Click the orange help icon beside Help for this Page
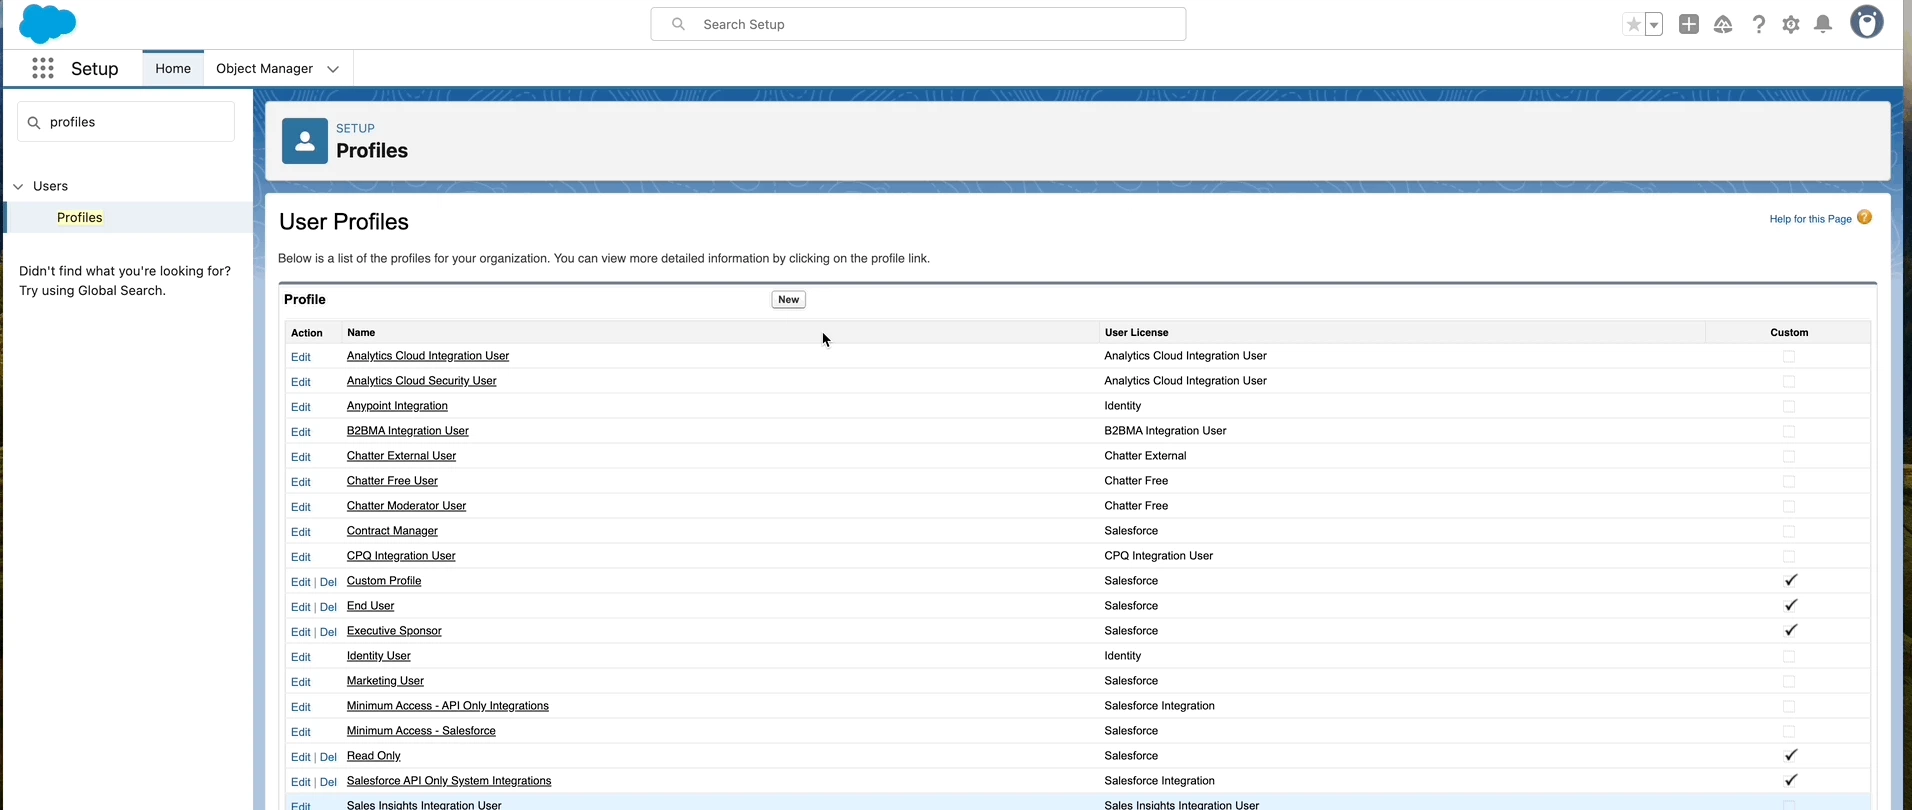The height and width of the screenshot is (810, 1912). pyautogui.click(x=1864, y=218)
